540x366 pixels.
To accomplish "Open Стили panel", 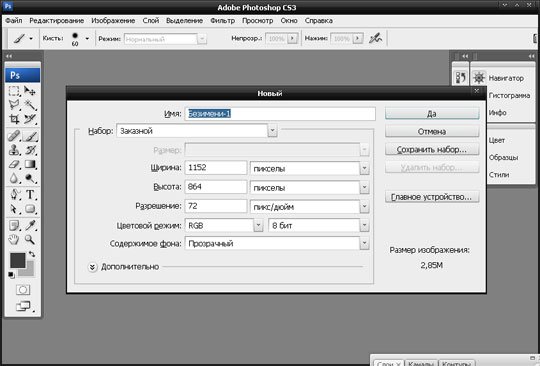I will pos(499,175).
